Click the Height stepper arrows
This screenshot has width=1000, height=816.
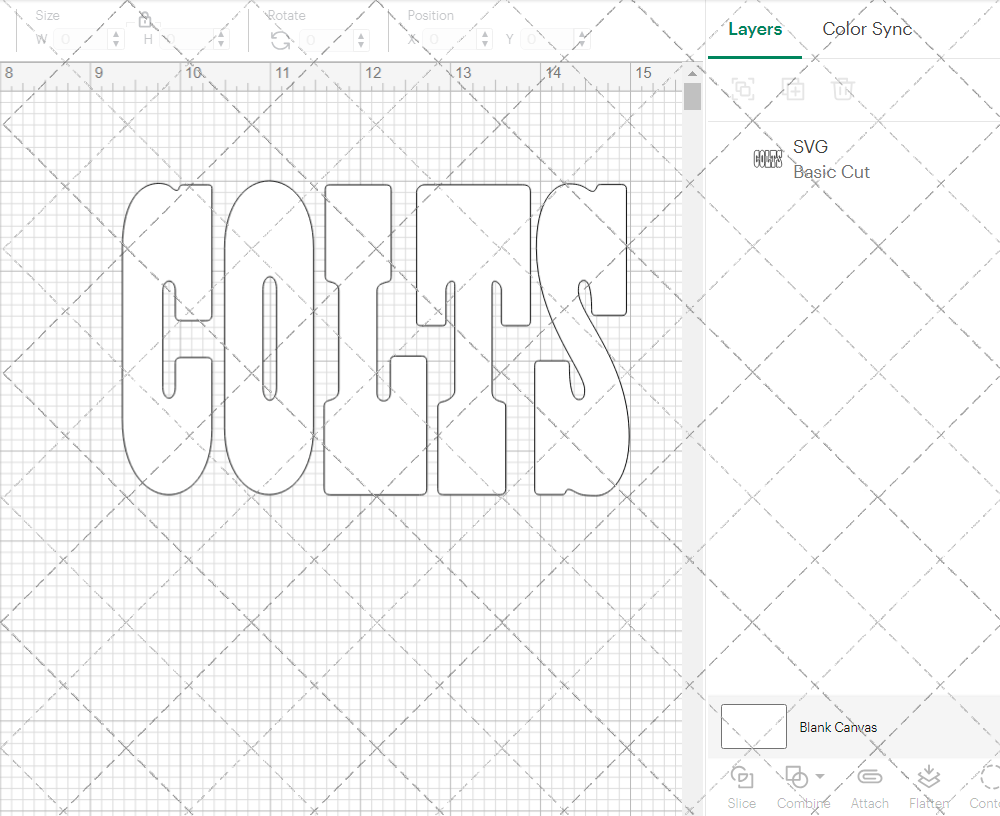coord(221,40)
